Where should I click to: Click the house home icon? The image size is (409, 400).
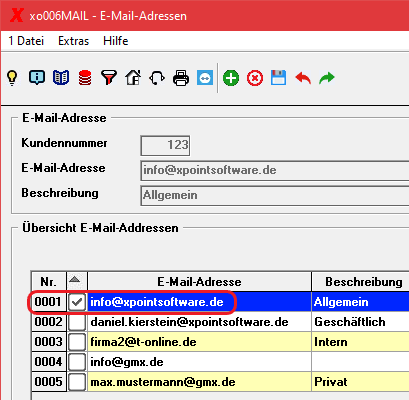click(x=133, y=78)
